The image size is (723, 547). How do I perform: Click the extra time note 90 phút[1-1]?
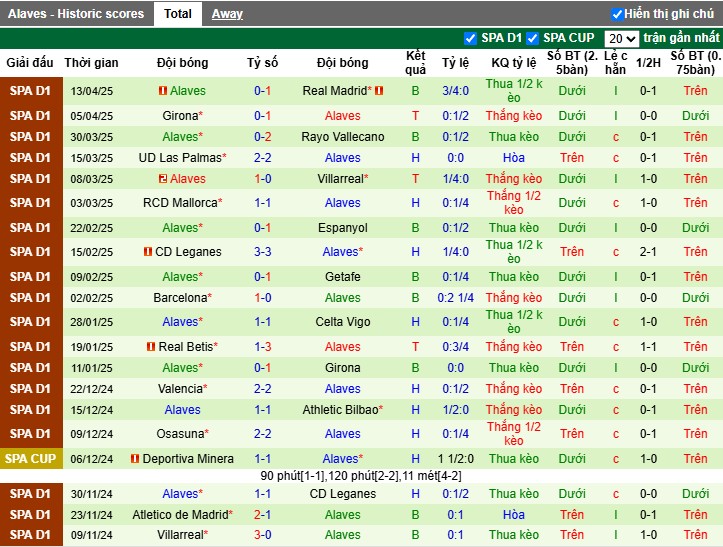coord(292,476)
